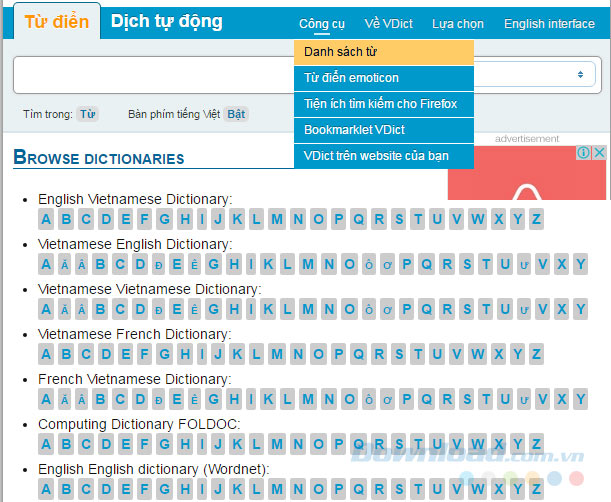Browse letter D in Computing Dictionary FOLDOC

106,444
